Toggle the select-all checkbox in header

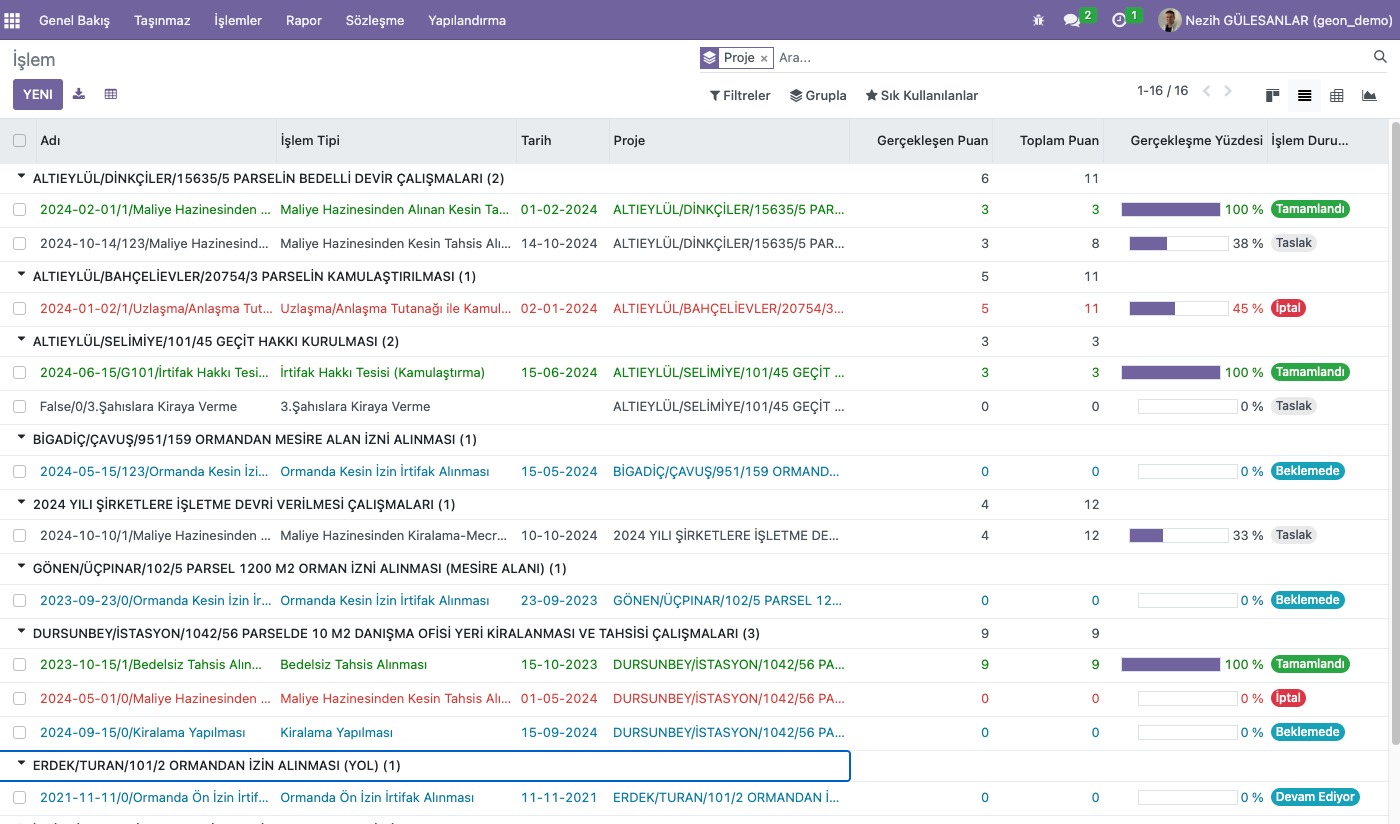[x=20, y=141]
